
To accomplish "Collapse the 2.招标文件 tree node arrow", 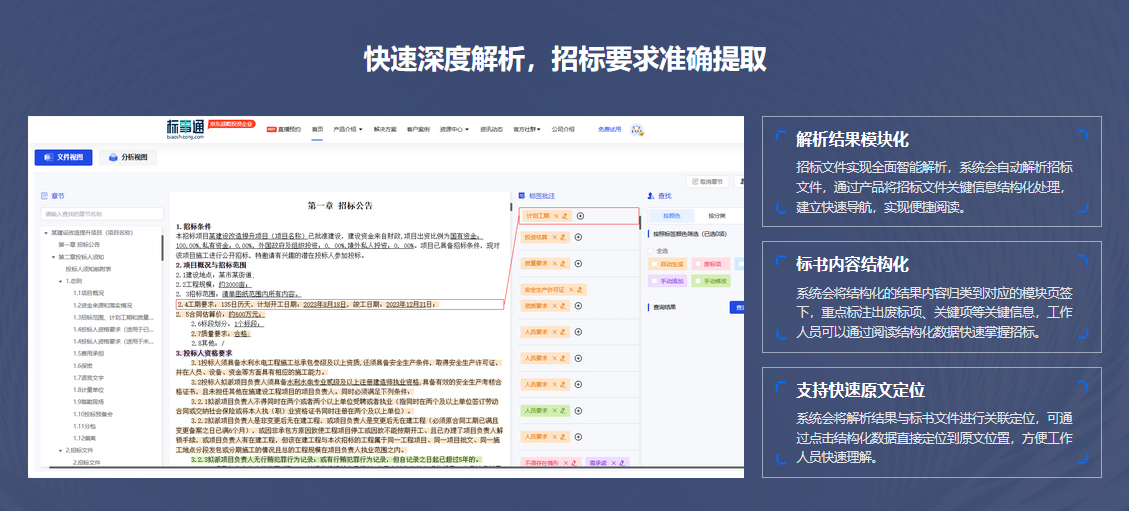I will coord(60,450).
